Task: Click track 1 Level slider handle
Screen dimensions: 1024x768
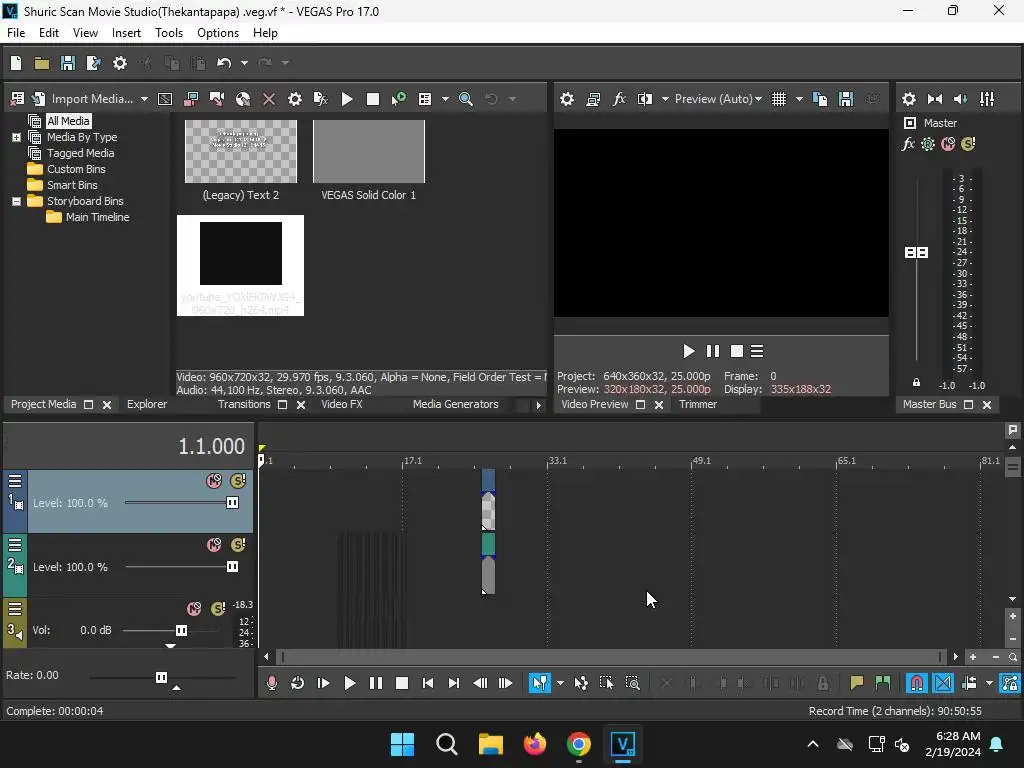Action: (x=232, y=503)
